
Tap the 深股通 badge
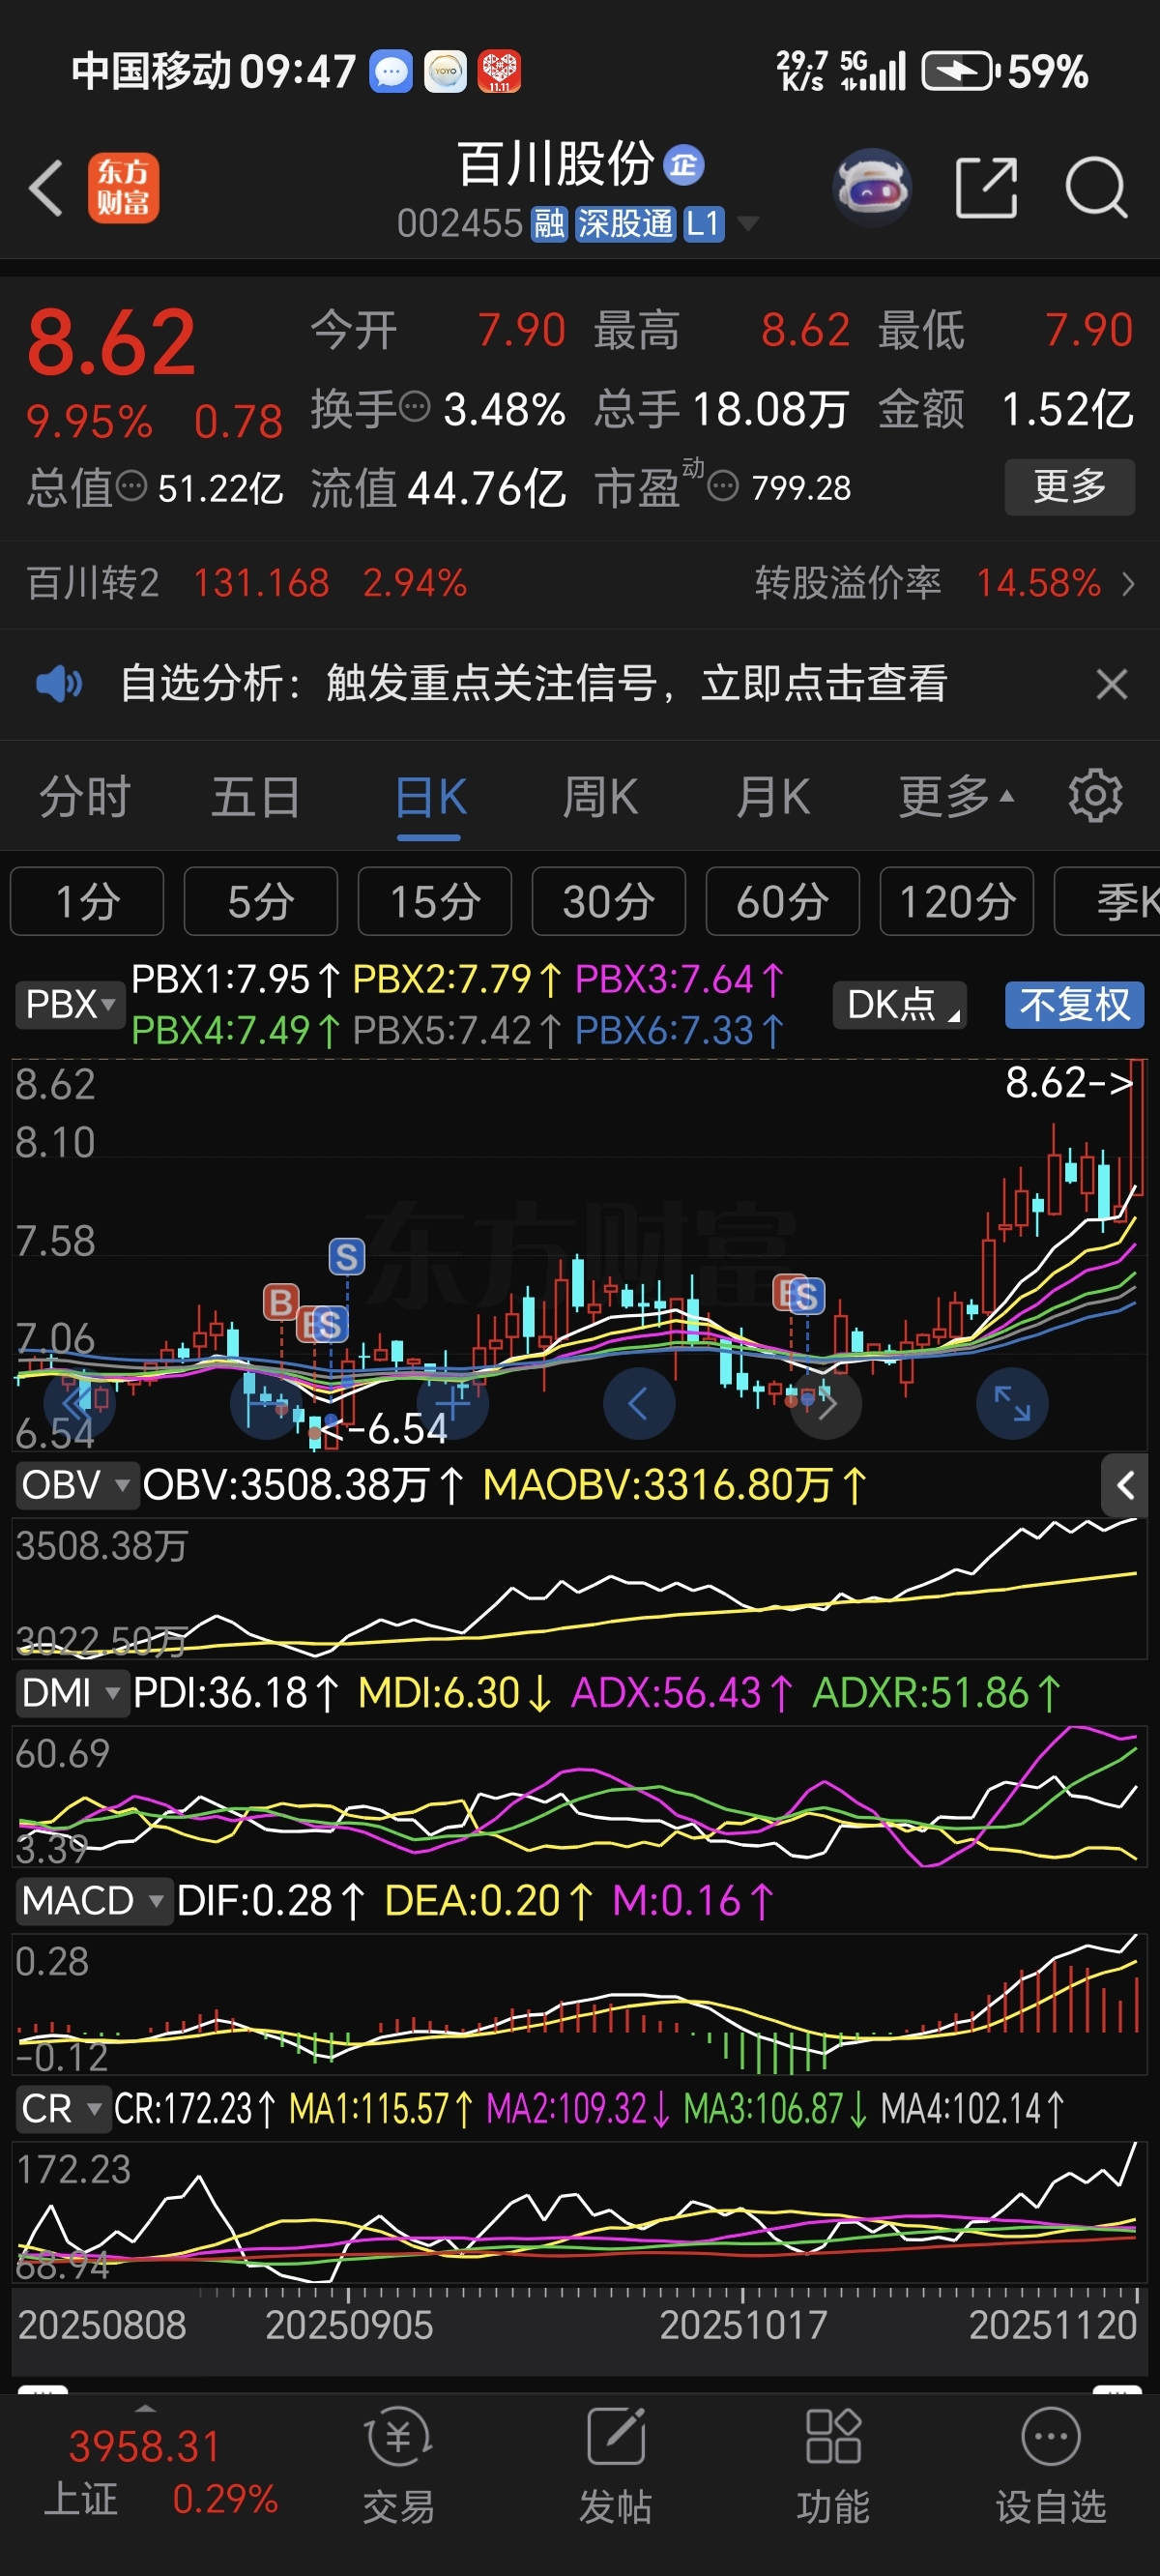625,223
